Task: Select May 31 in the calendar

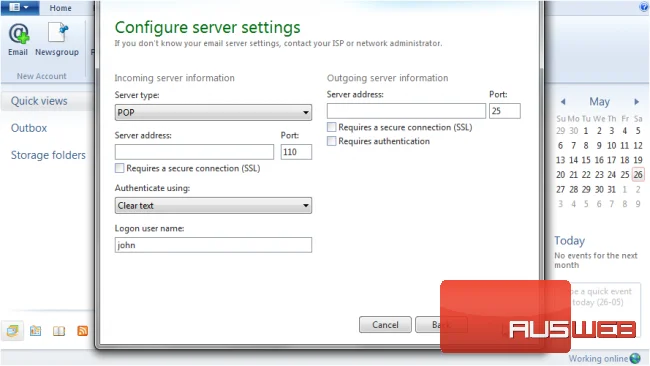Action: (611, 189)
